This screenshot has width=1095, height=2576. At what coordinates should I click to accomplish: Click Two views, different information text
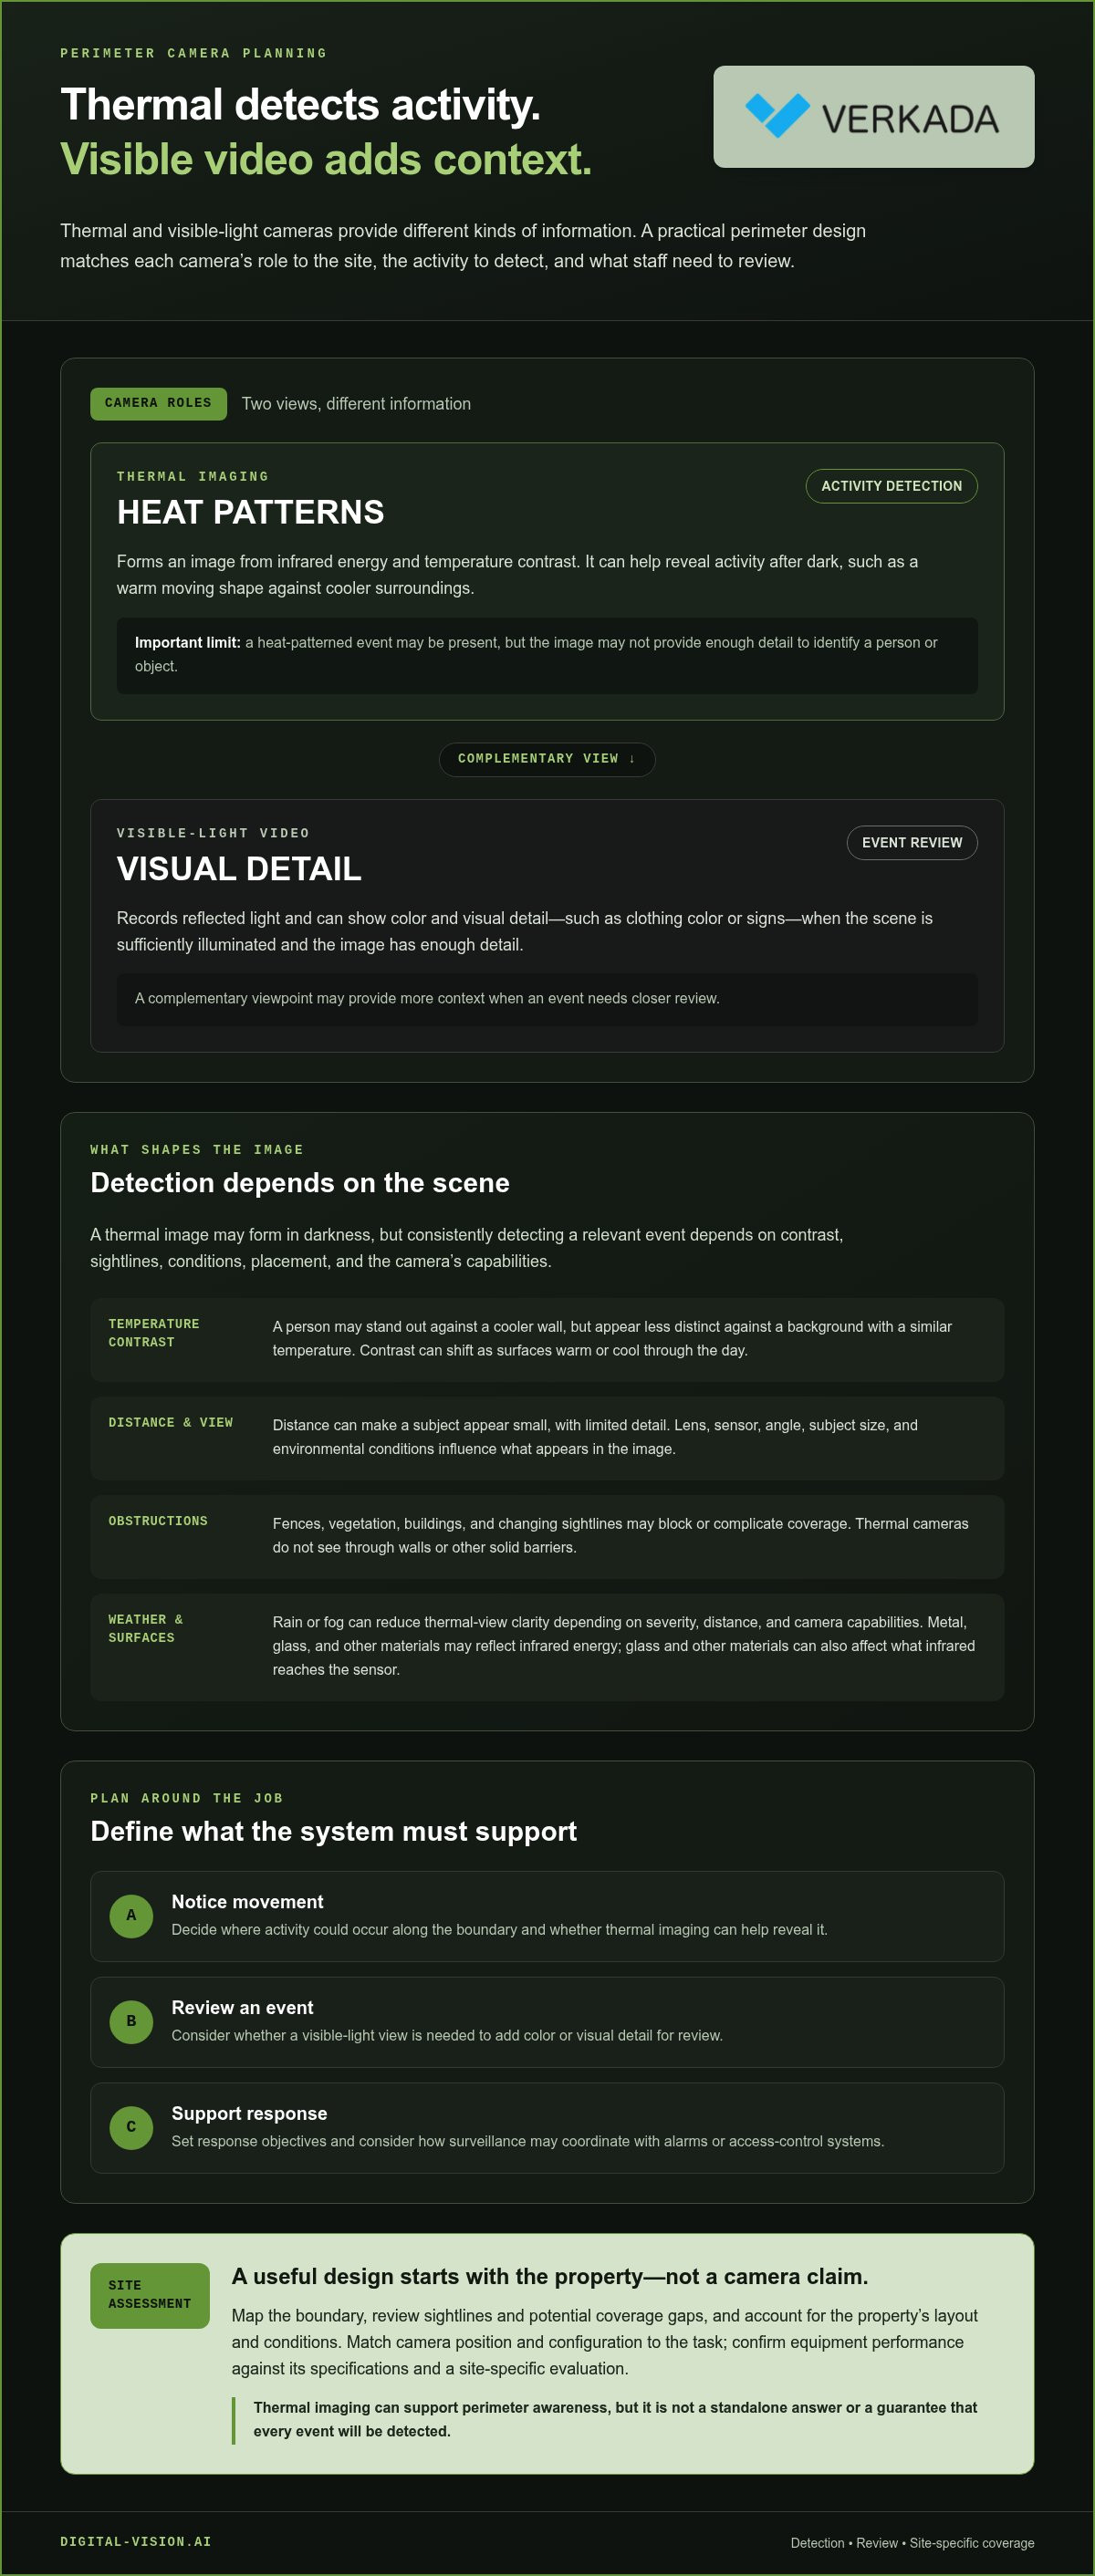point(356,404)
